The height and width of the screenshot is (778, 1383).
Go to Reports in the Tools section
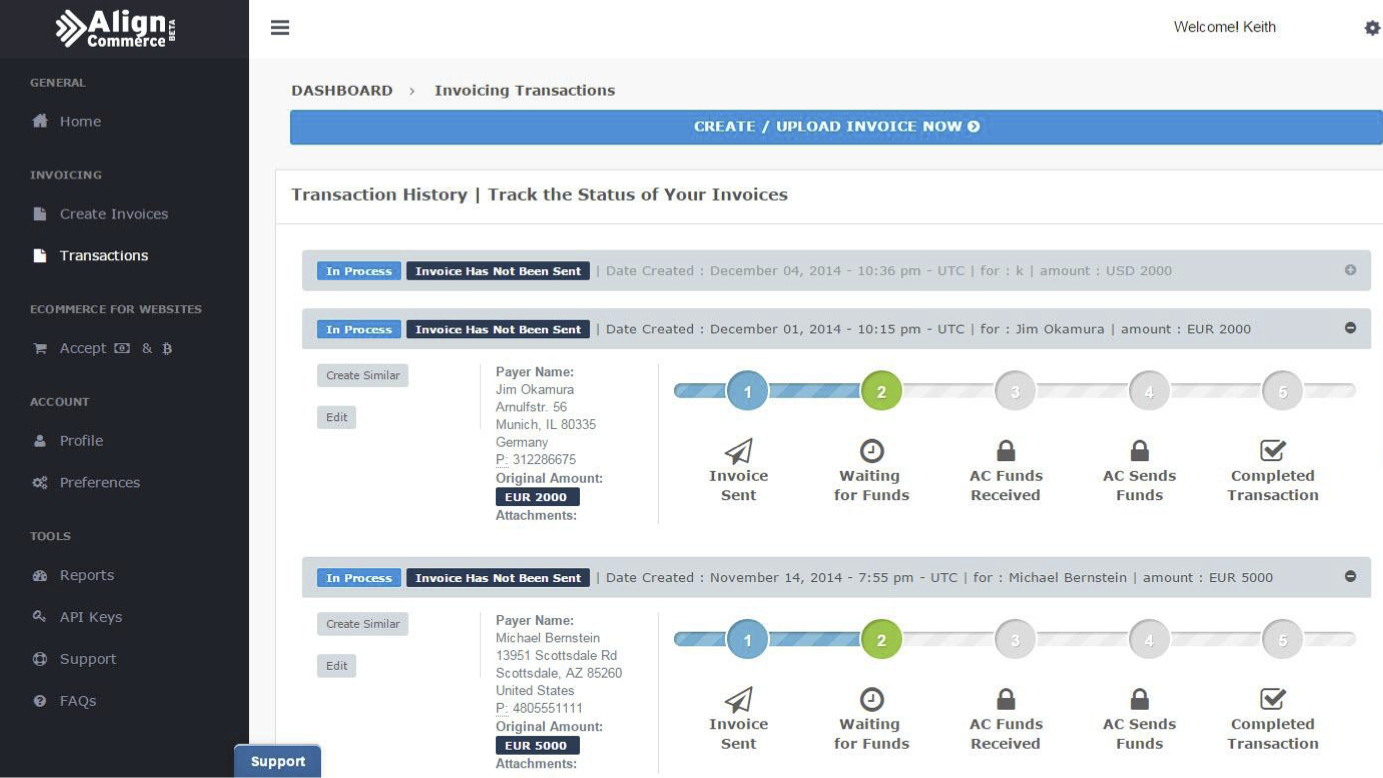click(x=86, y=575)
